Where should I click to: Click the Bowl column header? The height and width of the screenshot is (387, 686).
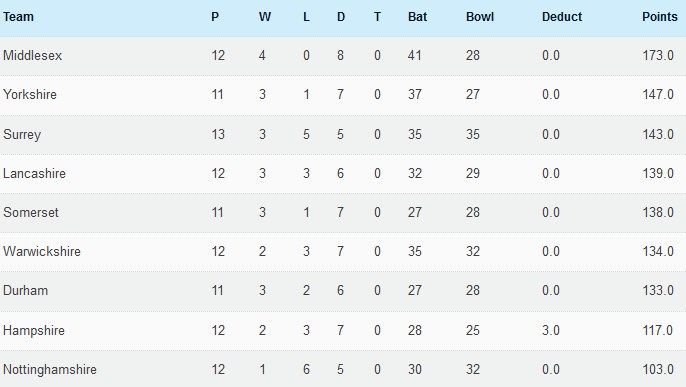click(x=480, y=17)
